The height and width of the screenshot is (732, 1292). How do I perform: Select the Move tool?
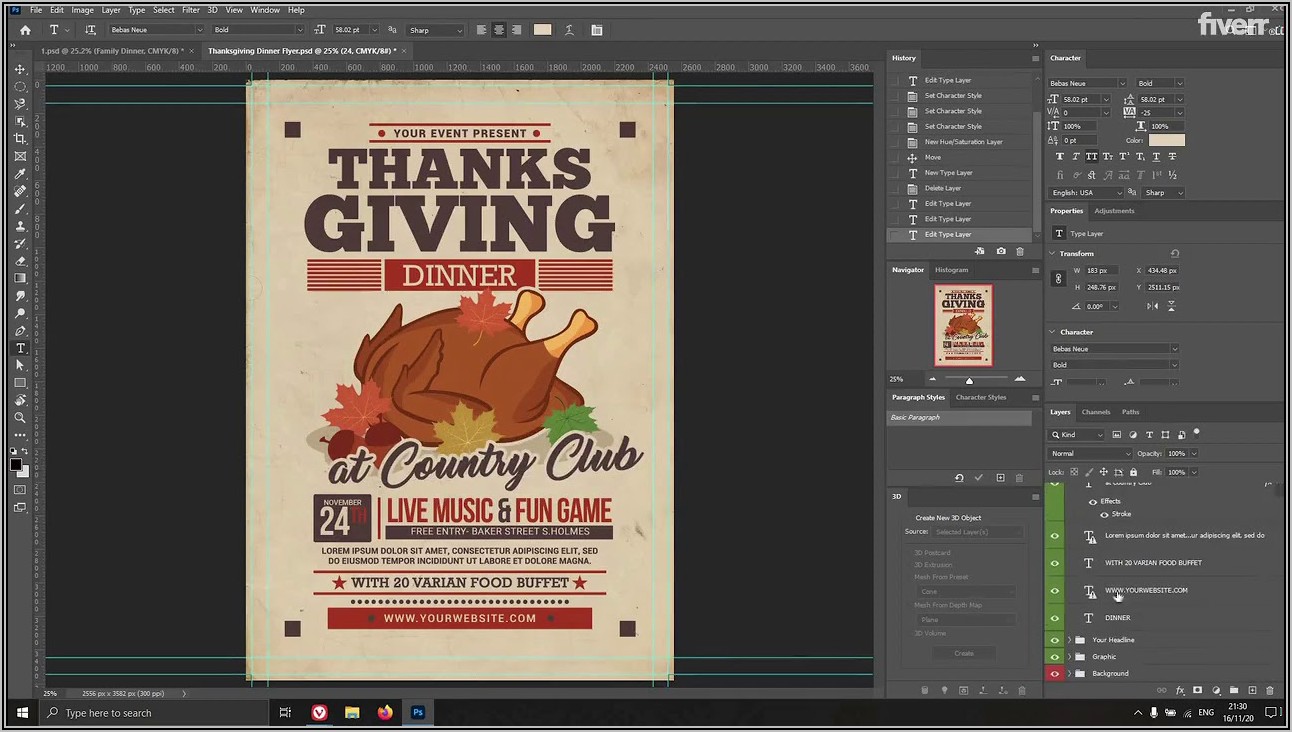pyautogui.click(x=20, y=69)
